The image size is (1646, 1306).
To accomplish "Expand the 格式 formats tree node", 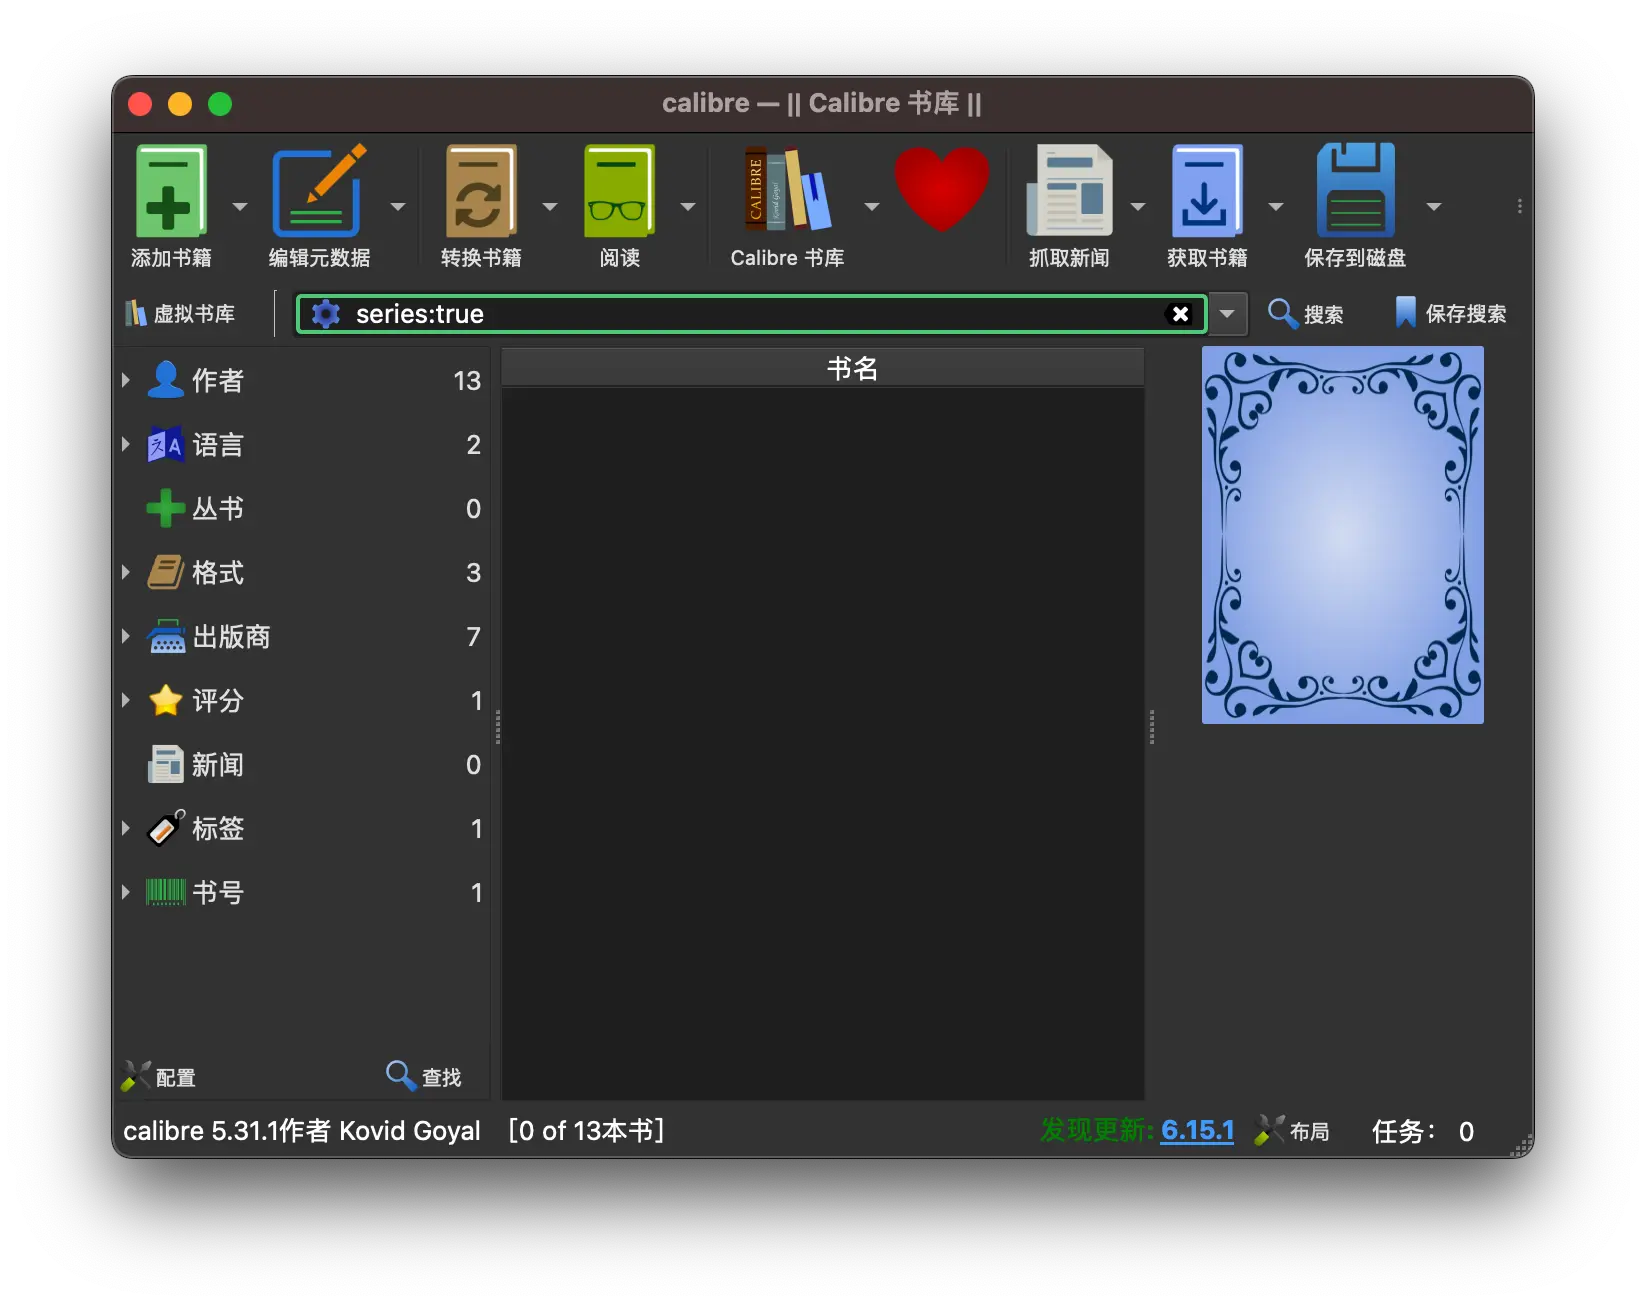I will pos(126,572).
